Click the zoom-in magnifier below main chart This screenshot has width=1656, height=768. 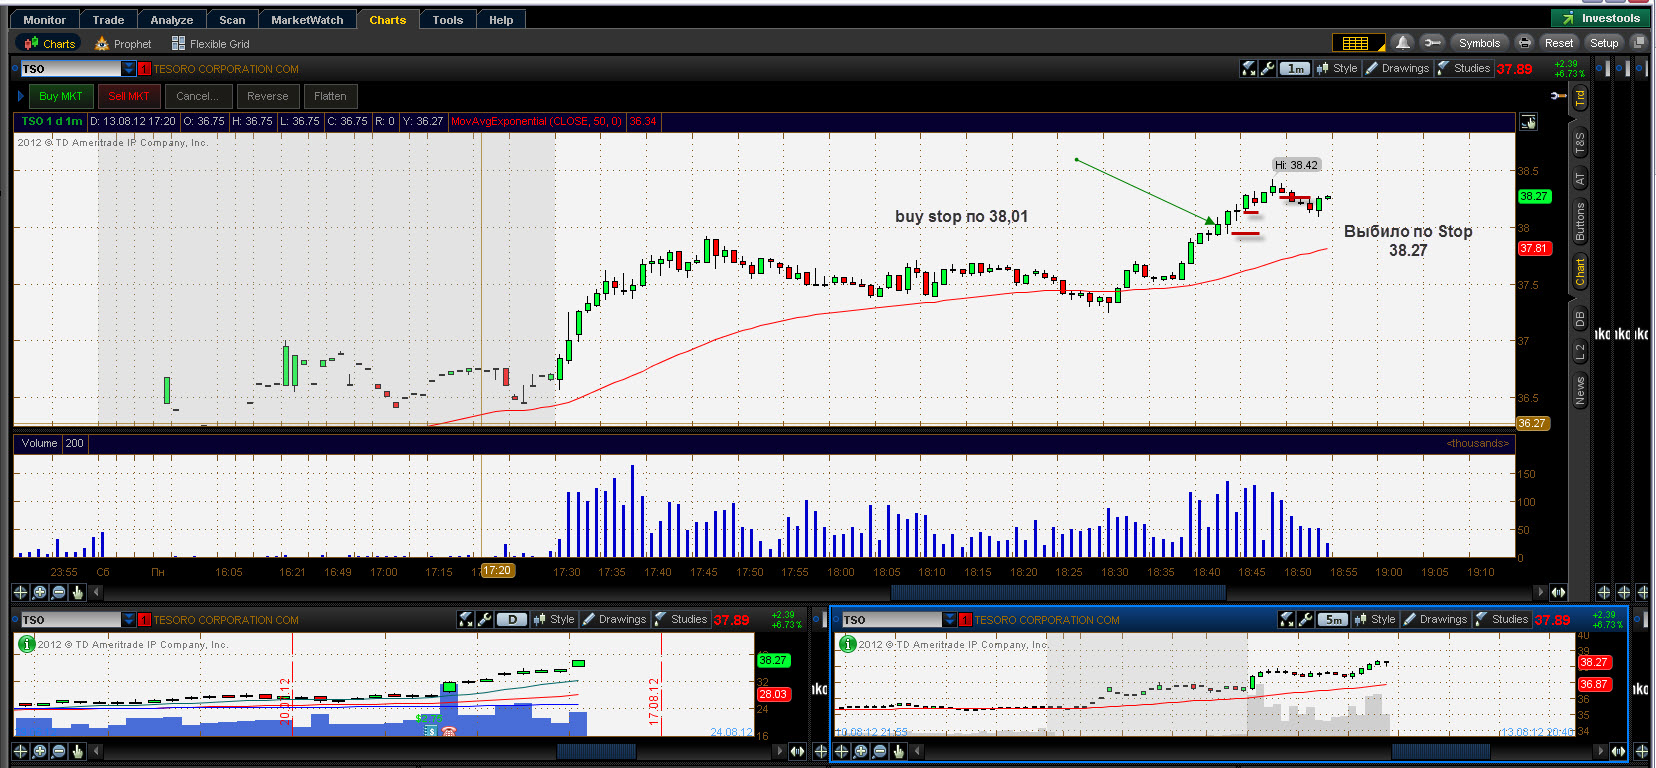pyautogui.click(x=40, y=593)
